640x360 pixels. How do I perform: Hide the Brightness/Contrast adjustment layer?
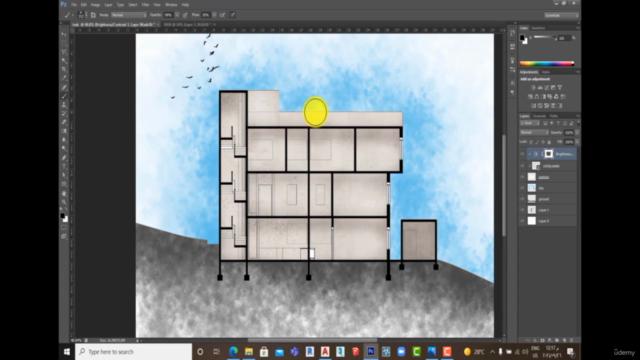(522, 154)
